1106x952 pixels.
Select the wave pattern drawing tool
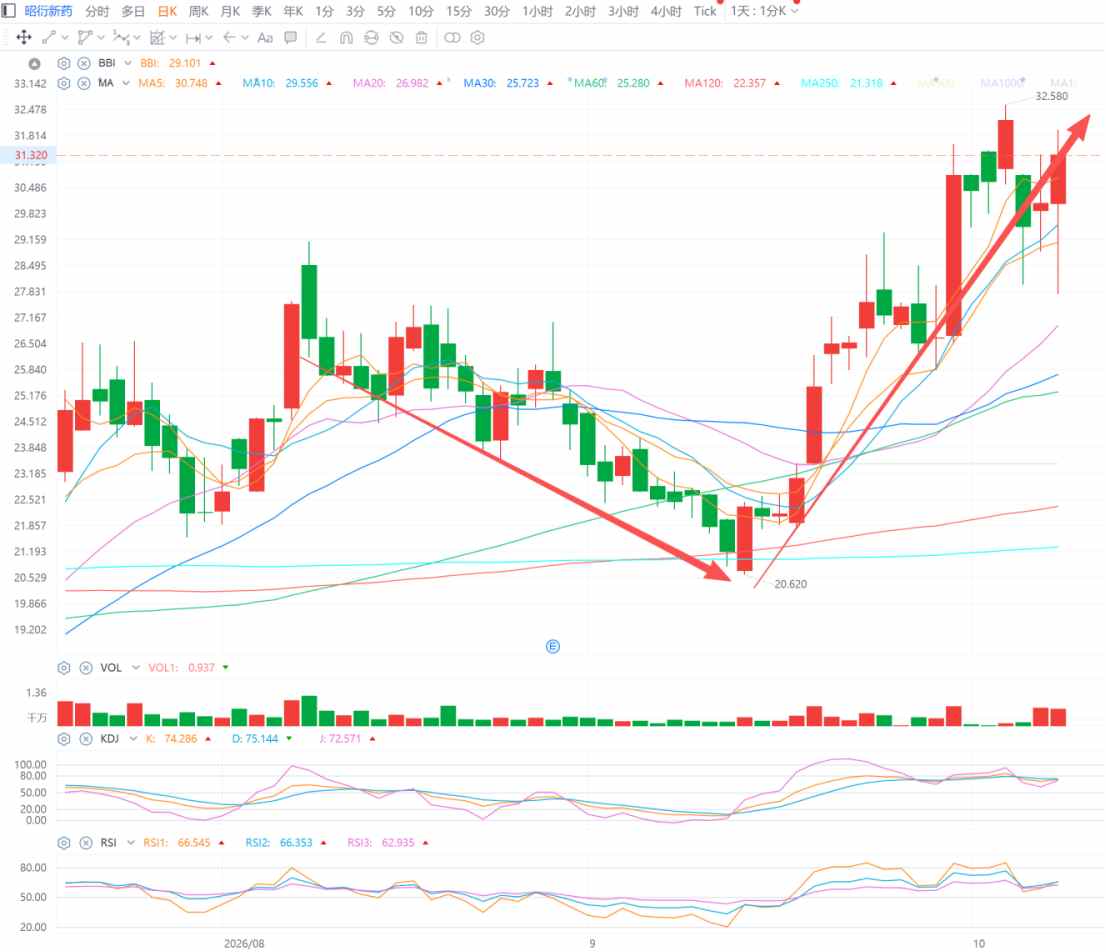(x=121, y=37)
